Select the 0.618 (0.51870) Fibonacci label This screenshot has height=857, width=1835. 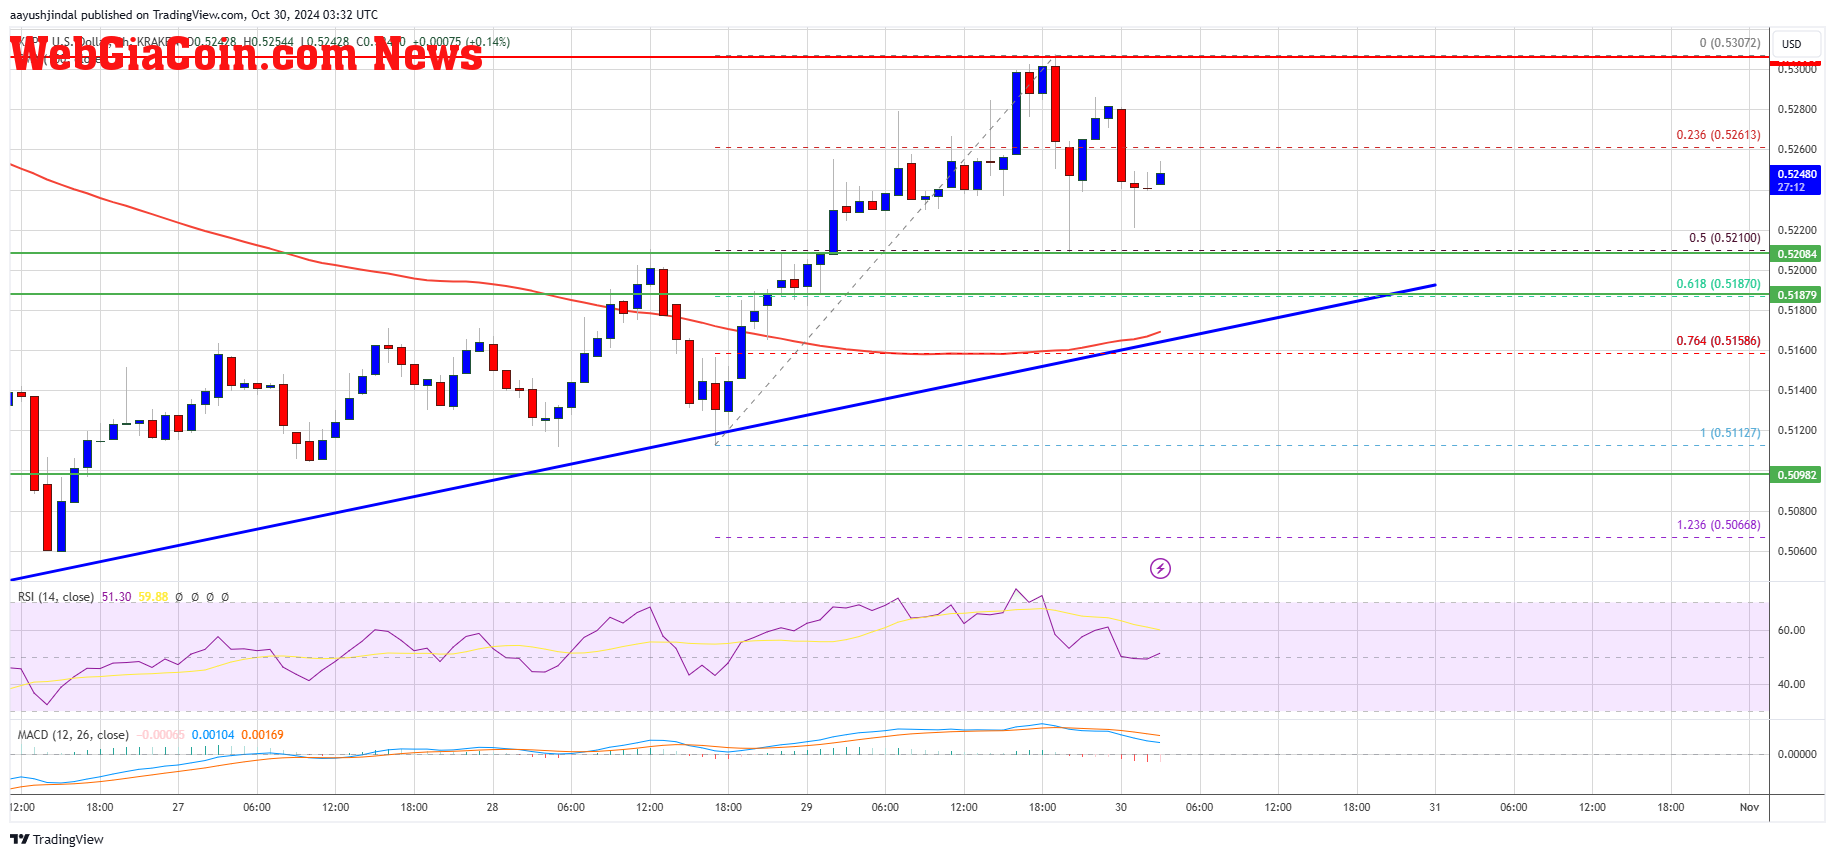click(1718, 284)
